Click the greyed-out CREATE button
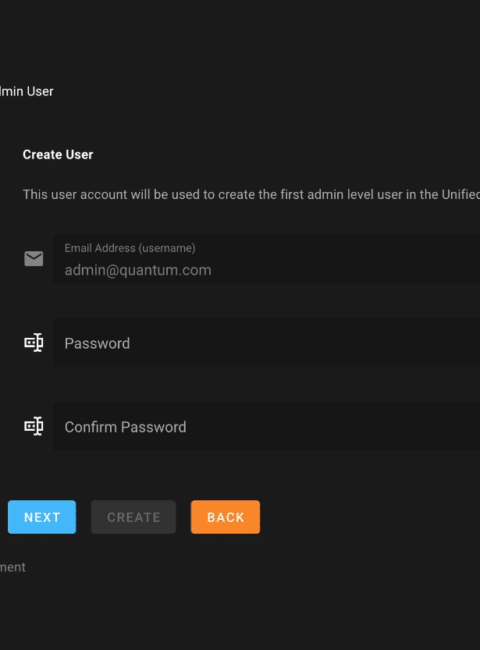 pyautogui.click(x=133, y=517)
